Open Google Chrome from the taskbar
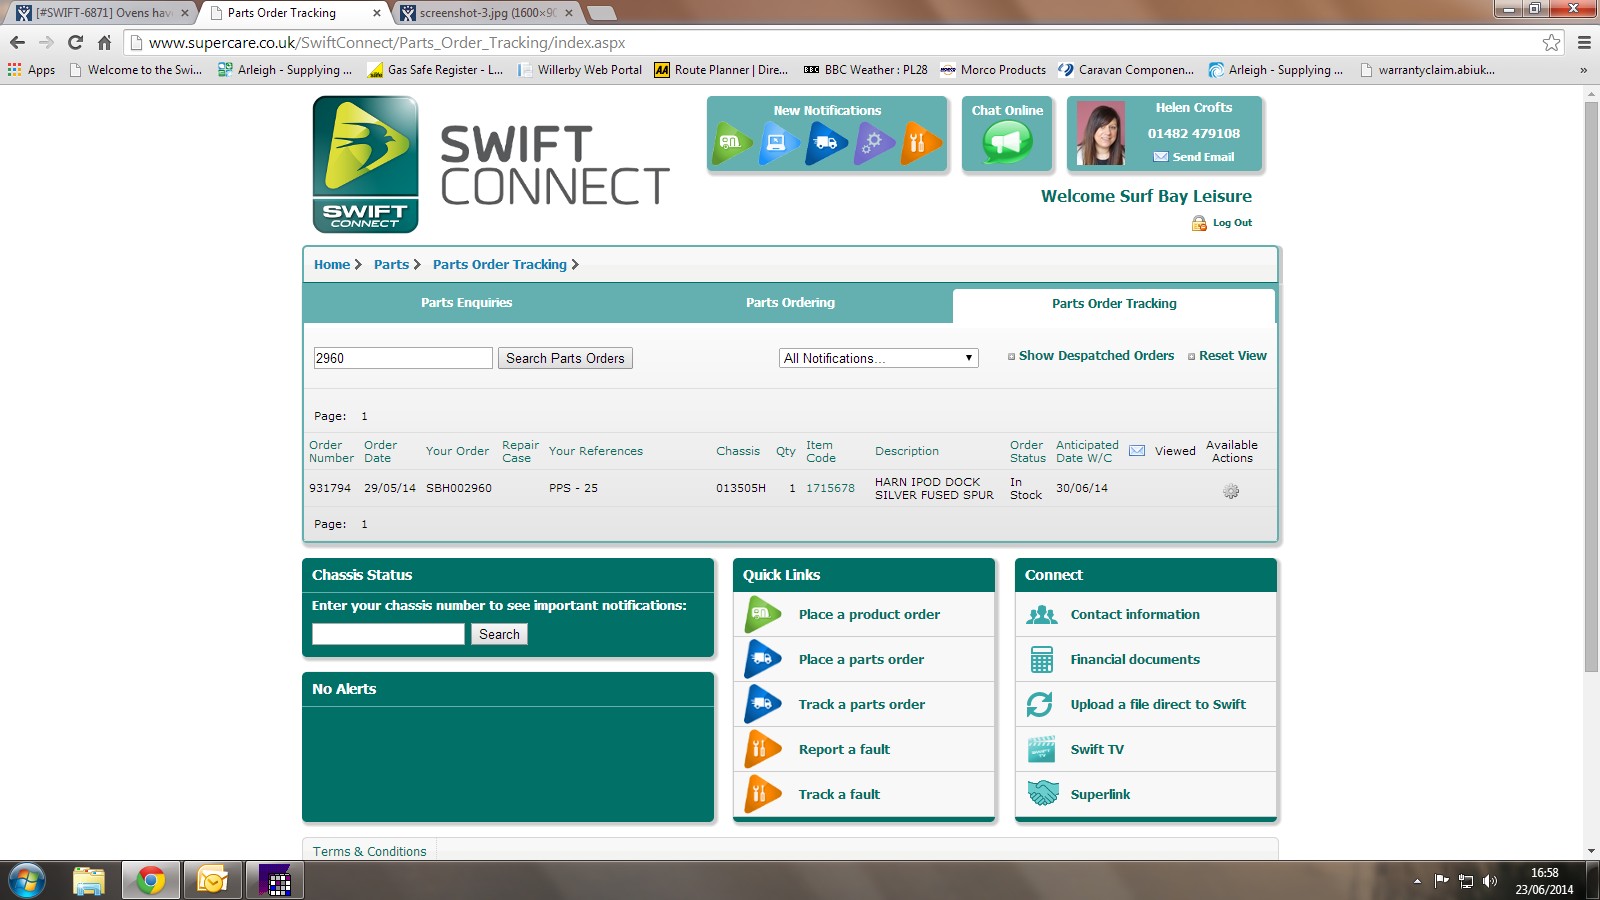This screenshot has width=1600, height=900. point(151,880)
